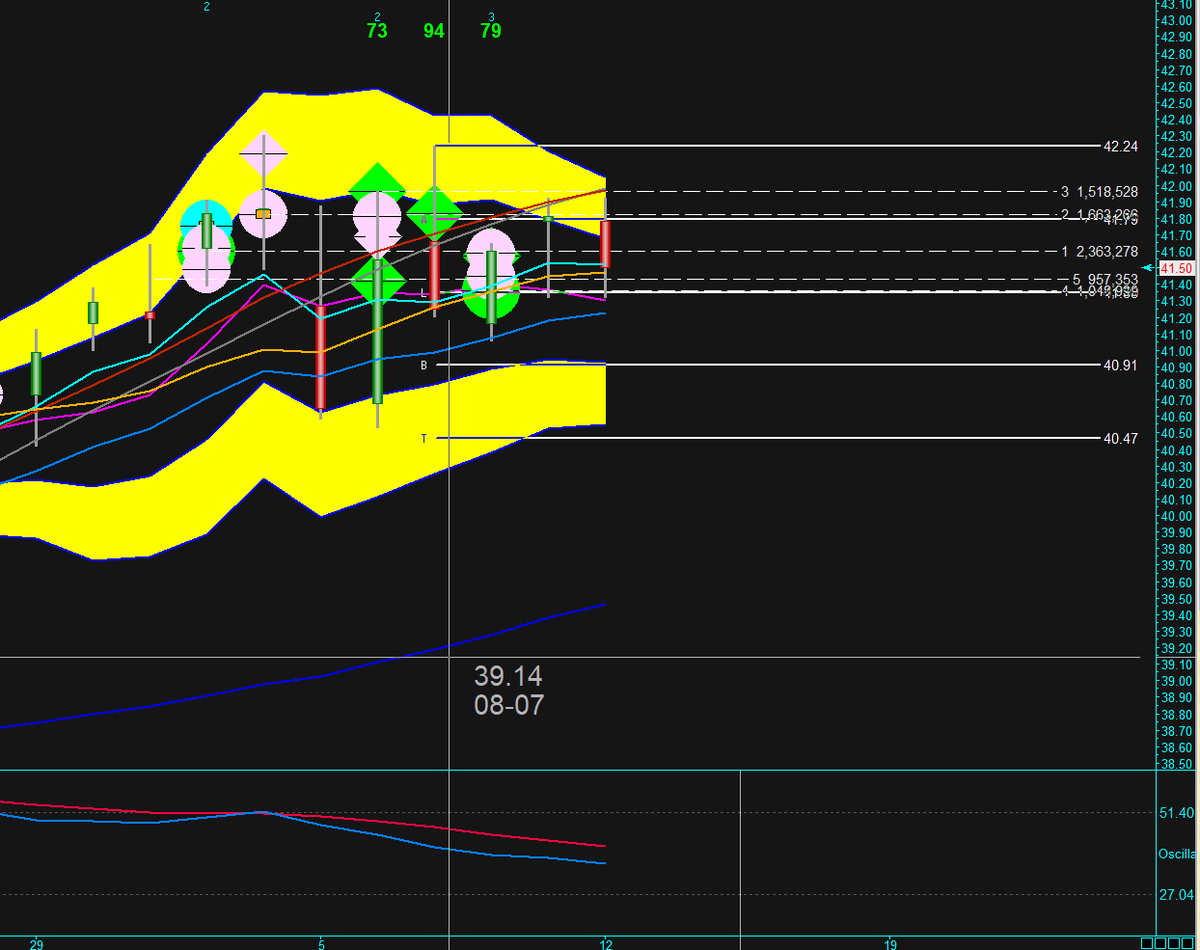The width and height of the screenshot is (1200, 950).
Task: Select the last red candle at date 12
Action: coord(606,244)
